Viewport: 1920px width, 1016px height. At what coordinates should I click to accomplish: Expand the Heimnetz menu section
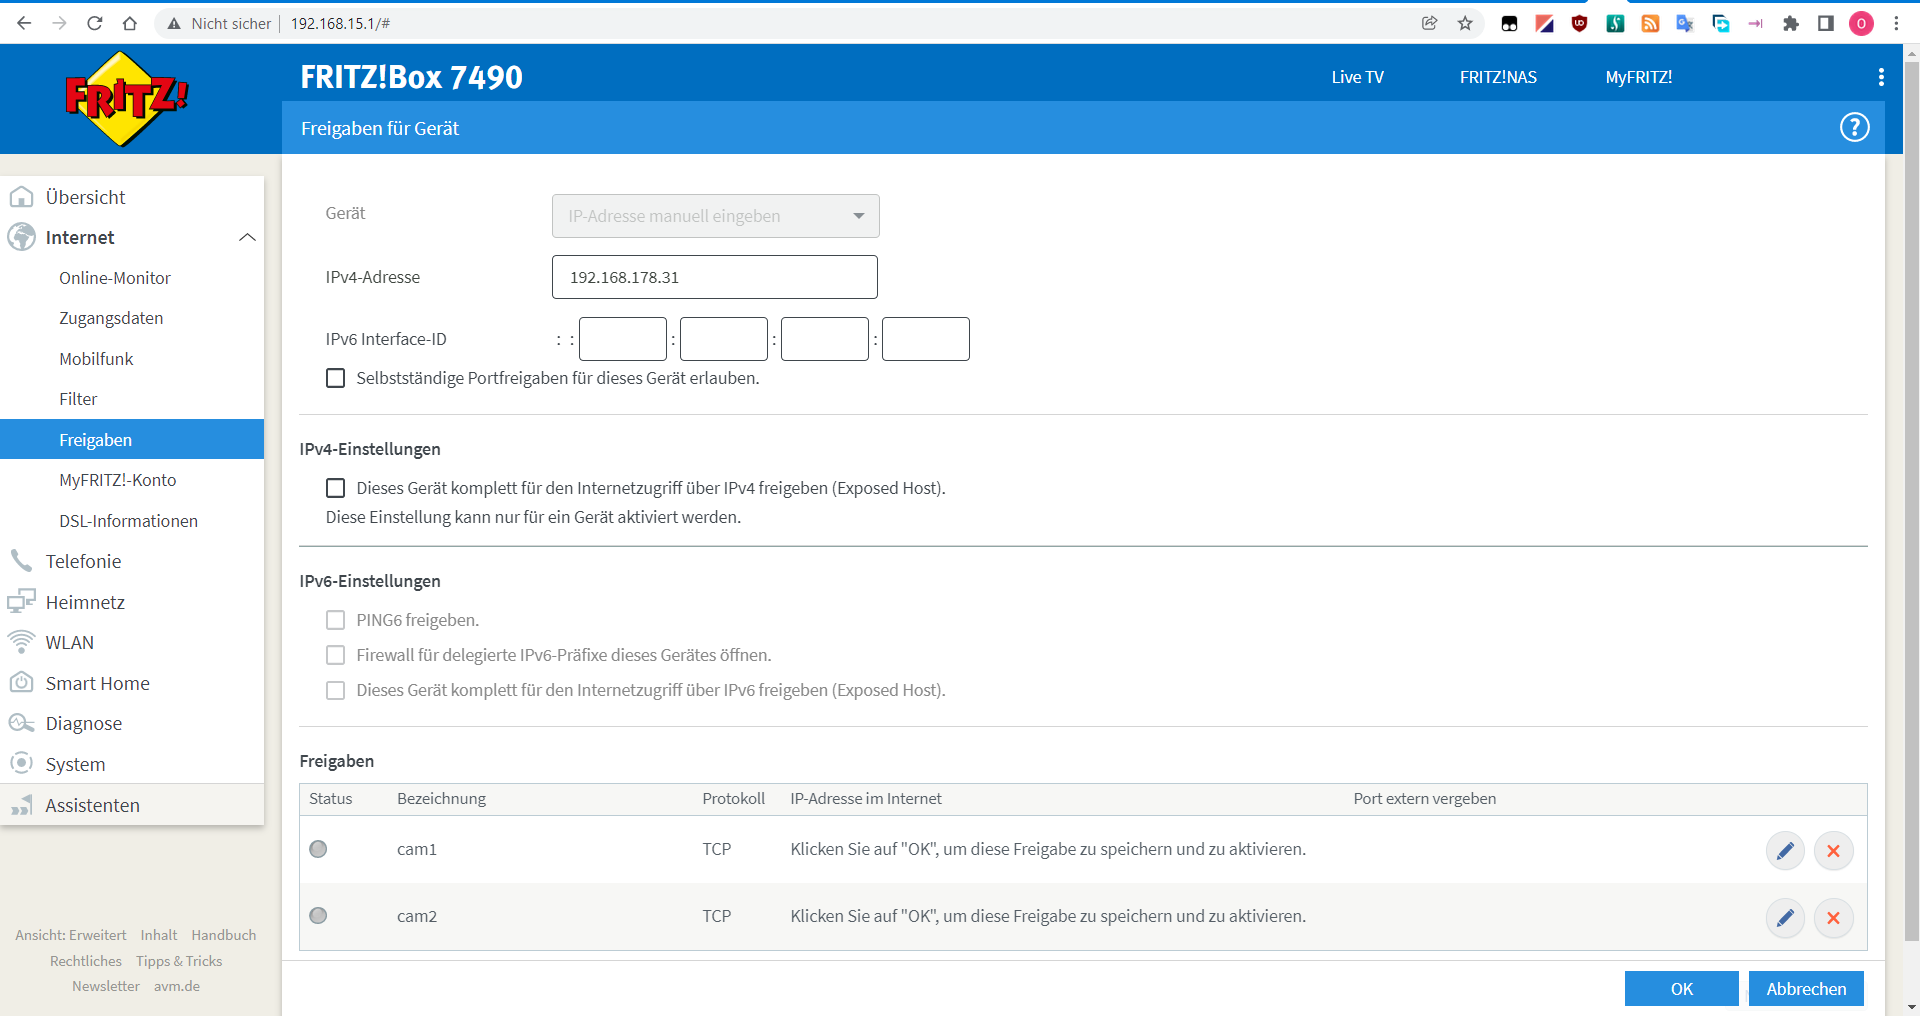click(85, 602)
